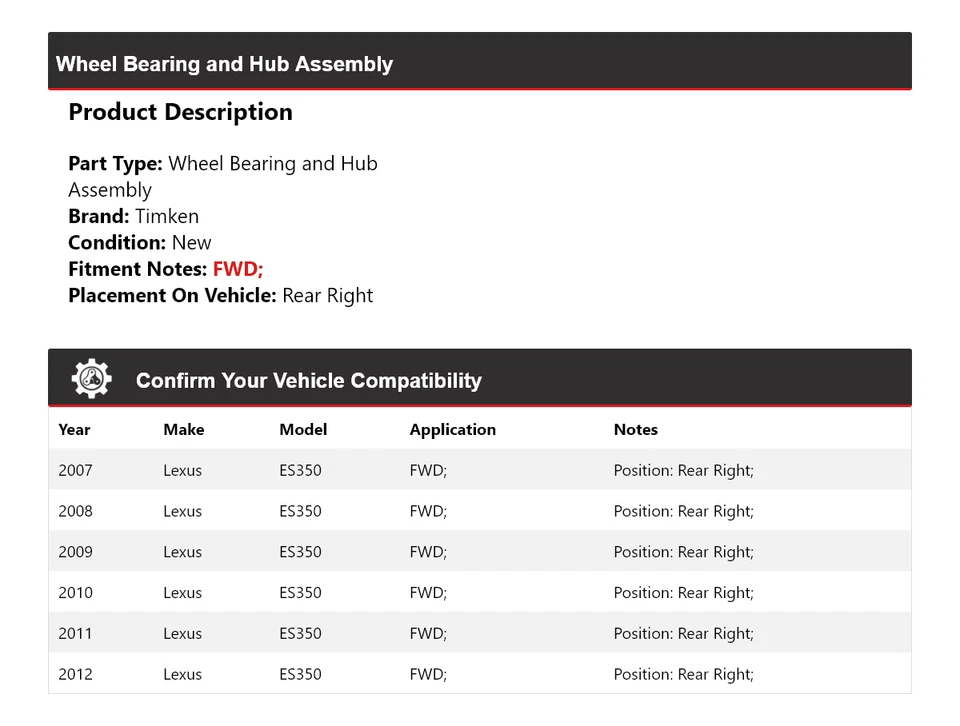Select the red FWD fitment note
Screen dimensions: 960x726
pyautogui.click(x=238, y=269)
